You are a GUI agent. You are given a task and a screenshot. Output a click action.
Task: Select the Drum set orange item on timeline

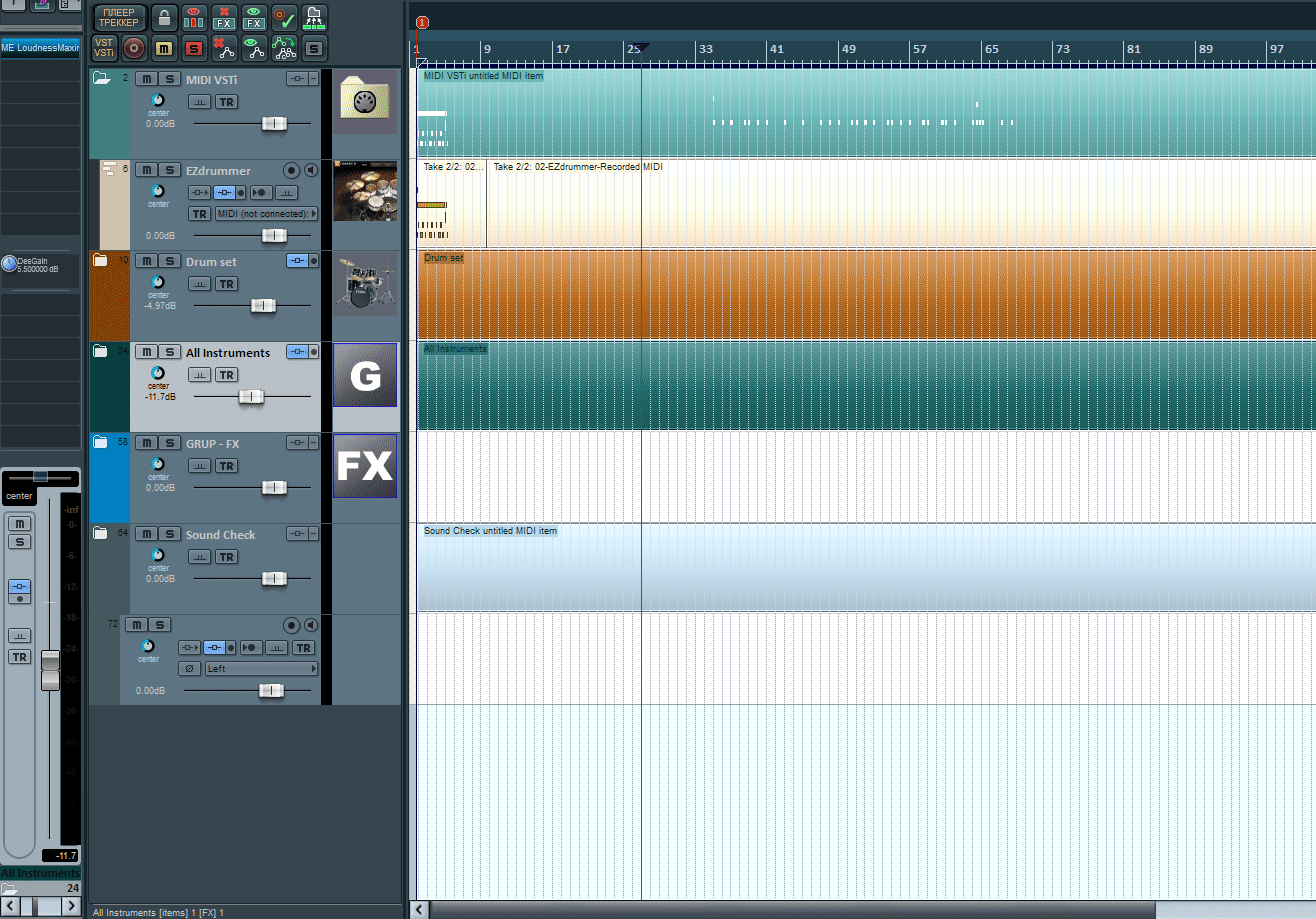pyautogui.click(x=866, y=296)
